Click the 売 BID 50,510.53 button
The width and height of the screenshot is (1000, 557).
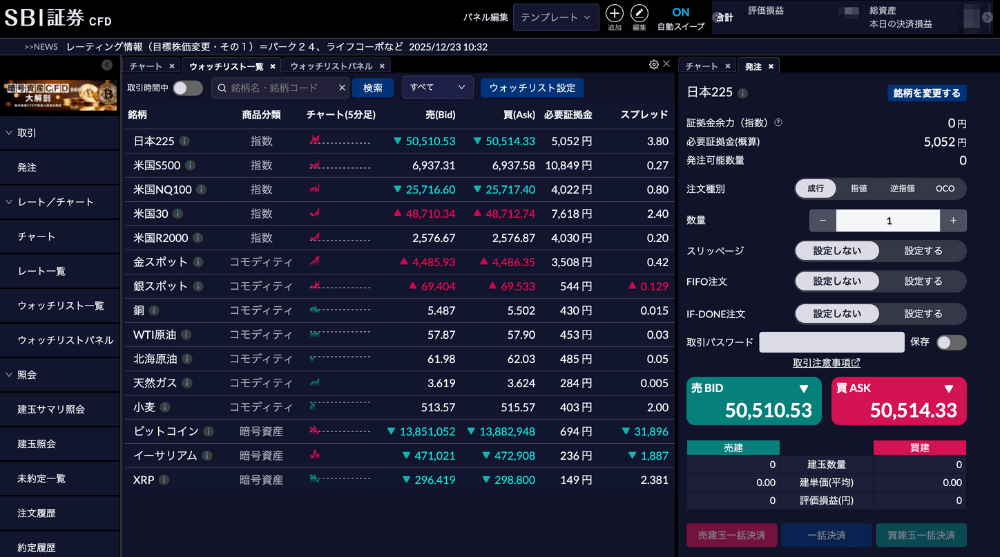pyautogui.click(x=752, y=401)
